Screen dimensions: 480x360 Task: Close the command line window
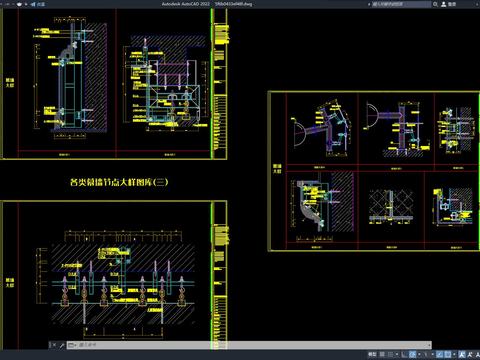pyautogui.click(x=54, y=345)
